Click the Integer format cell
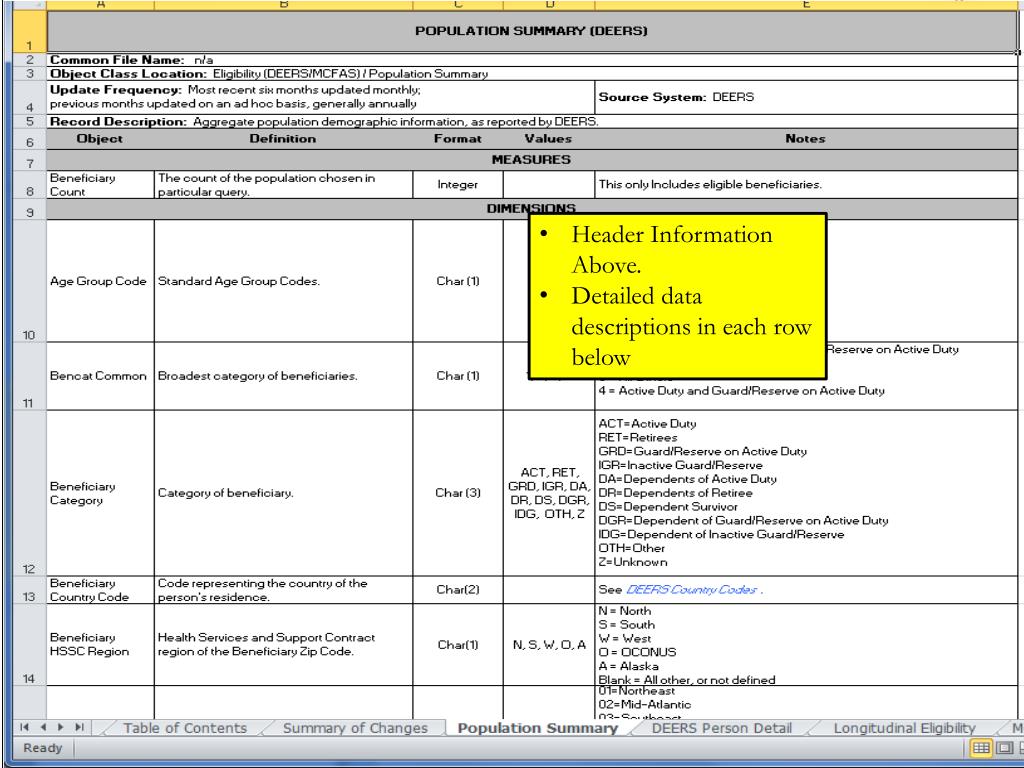Viewport: 1024px width, 768px height. click(x=458, y=185)
